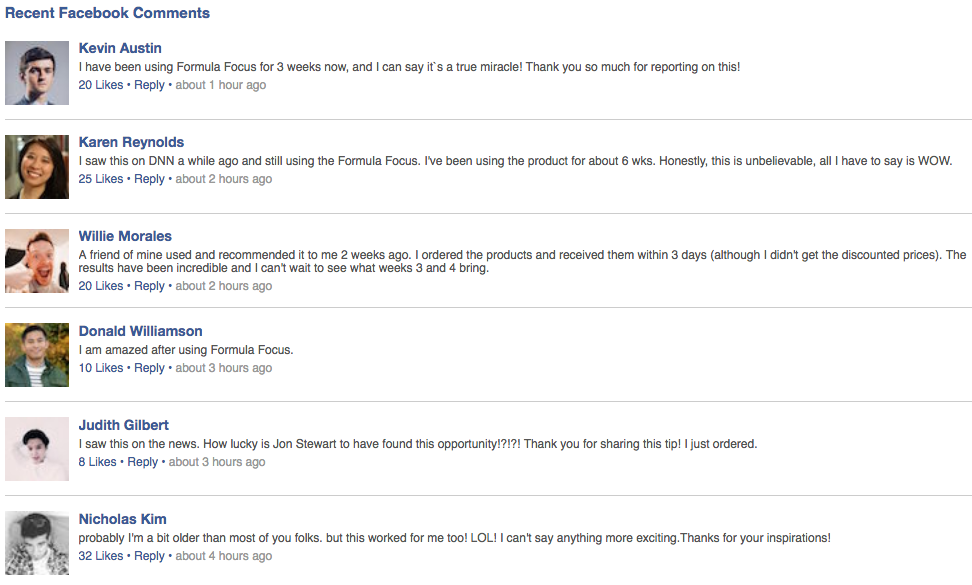Click the Recent Facebook Comments heading
The height and width of the screenshot is (585, 972).
click(109, 12)
